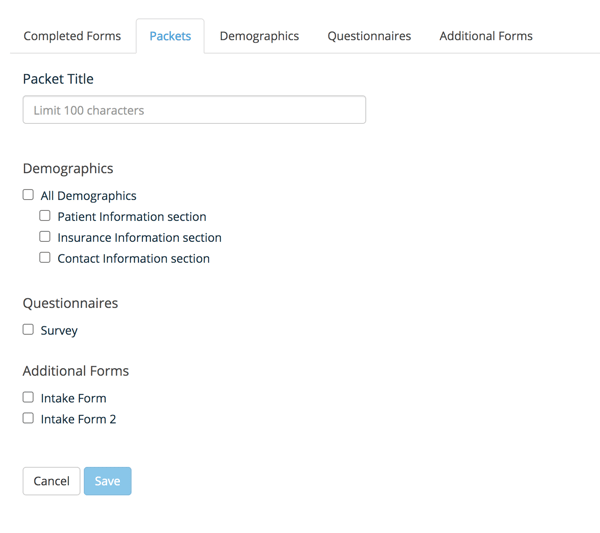Switch to the Completed Forms tab

[x=72, y=36]
